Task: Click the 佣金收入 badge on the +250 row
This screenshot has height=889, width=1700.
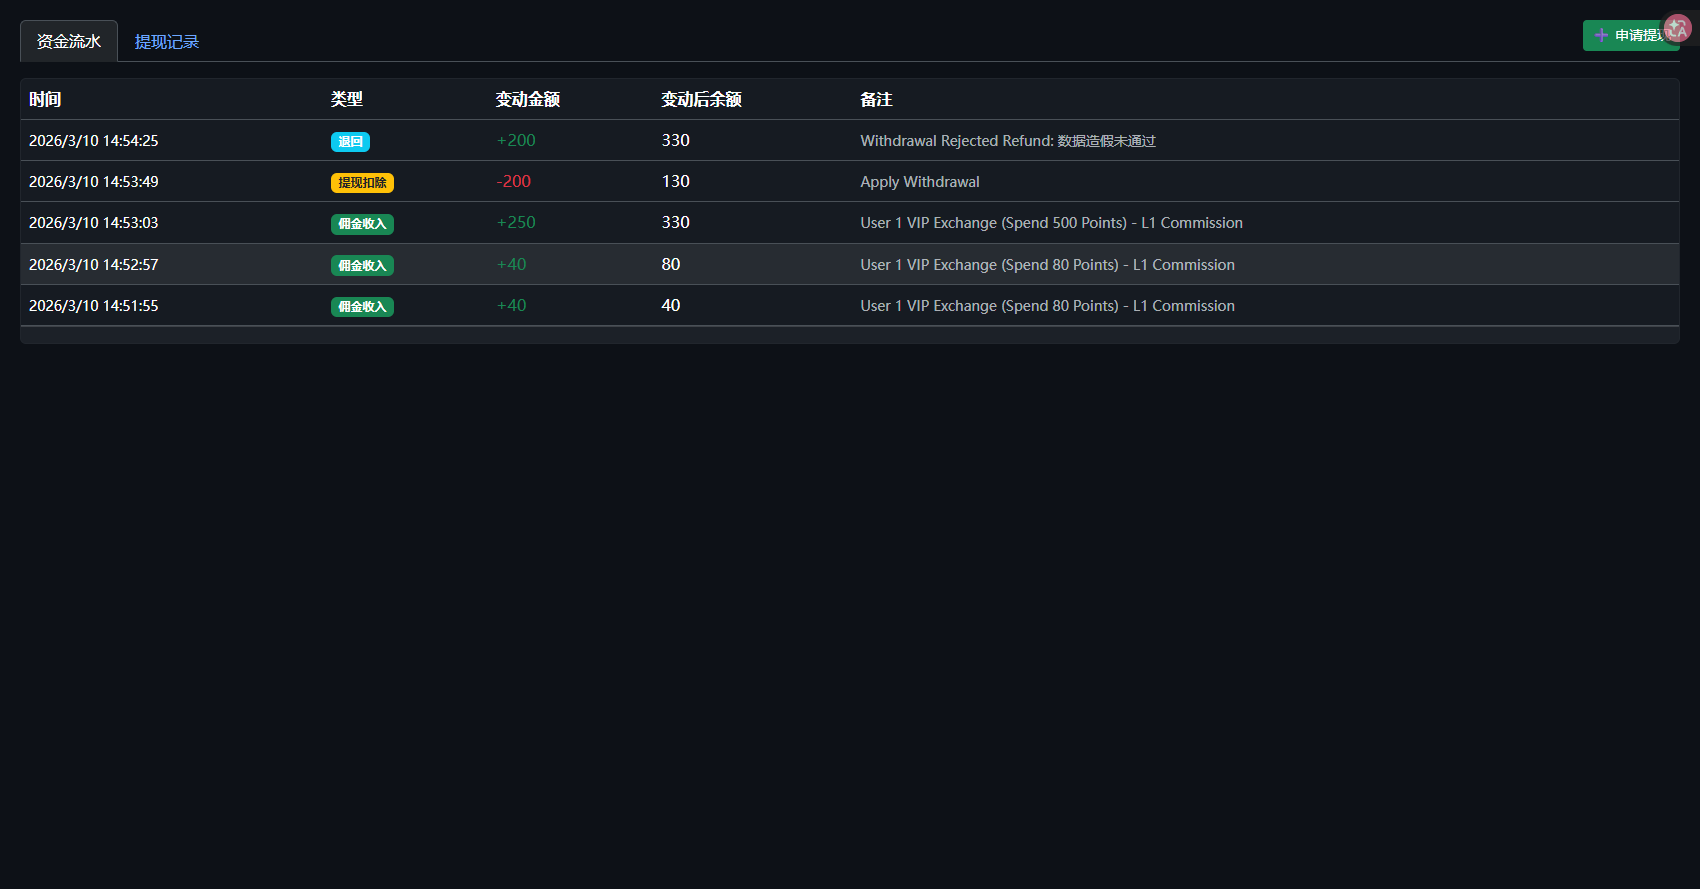Action: click(362, 224)
